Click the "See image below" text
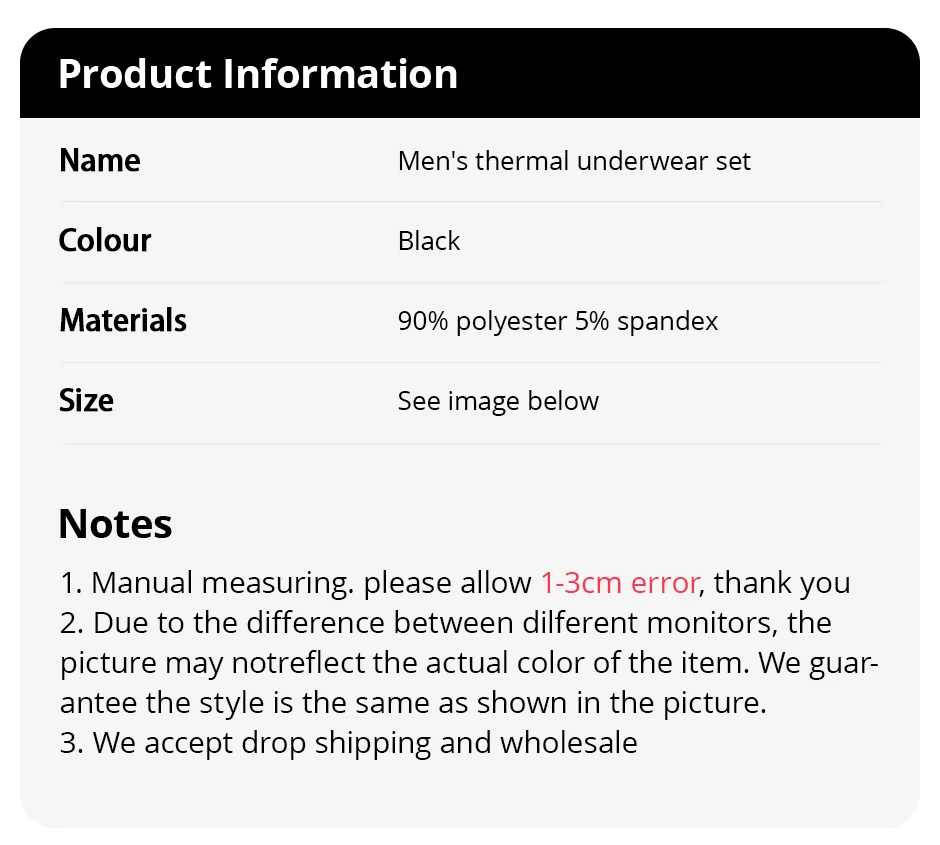Viewport: 940px width, 845px height. coord(498,401)
